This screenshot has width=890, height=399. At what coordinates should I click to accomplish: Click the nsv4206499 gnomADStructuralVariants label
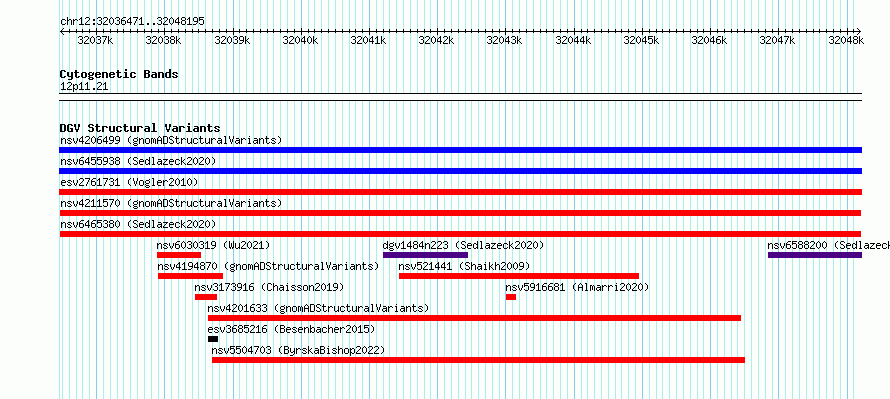(x=171, y=140)
